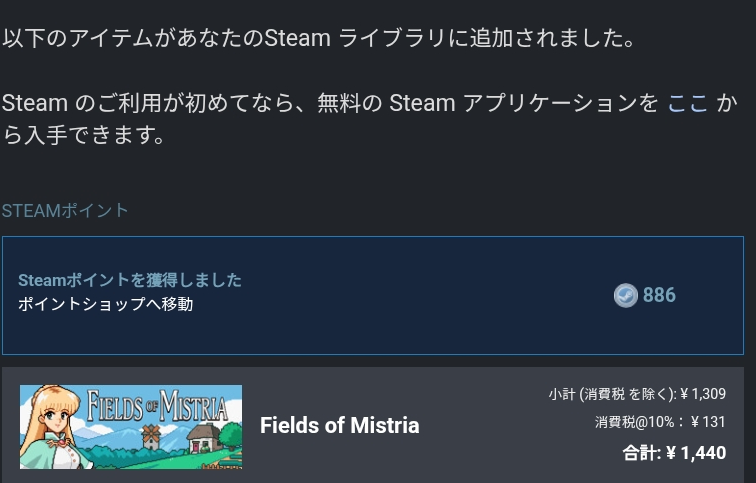Click the STEAMポイント section label
756x483 pixels.
pos(65,211)
